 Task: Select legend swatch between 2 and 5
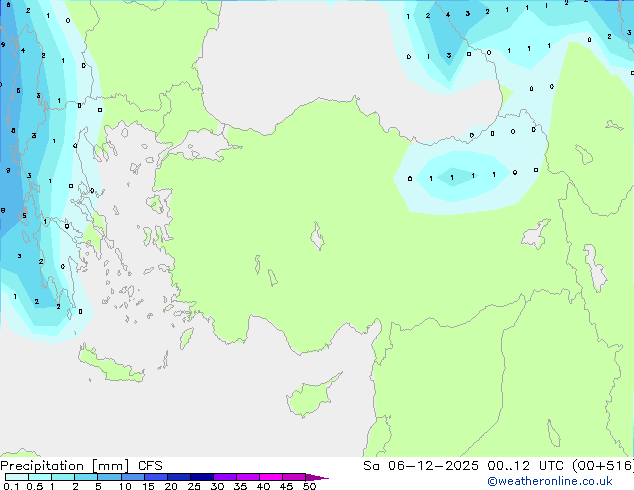[86, 477]
